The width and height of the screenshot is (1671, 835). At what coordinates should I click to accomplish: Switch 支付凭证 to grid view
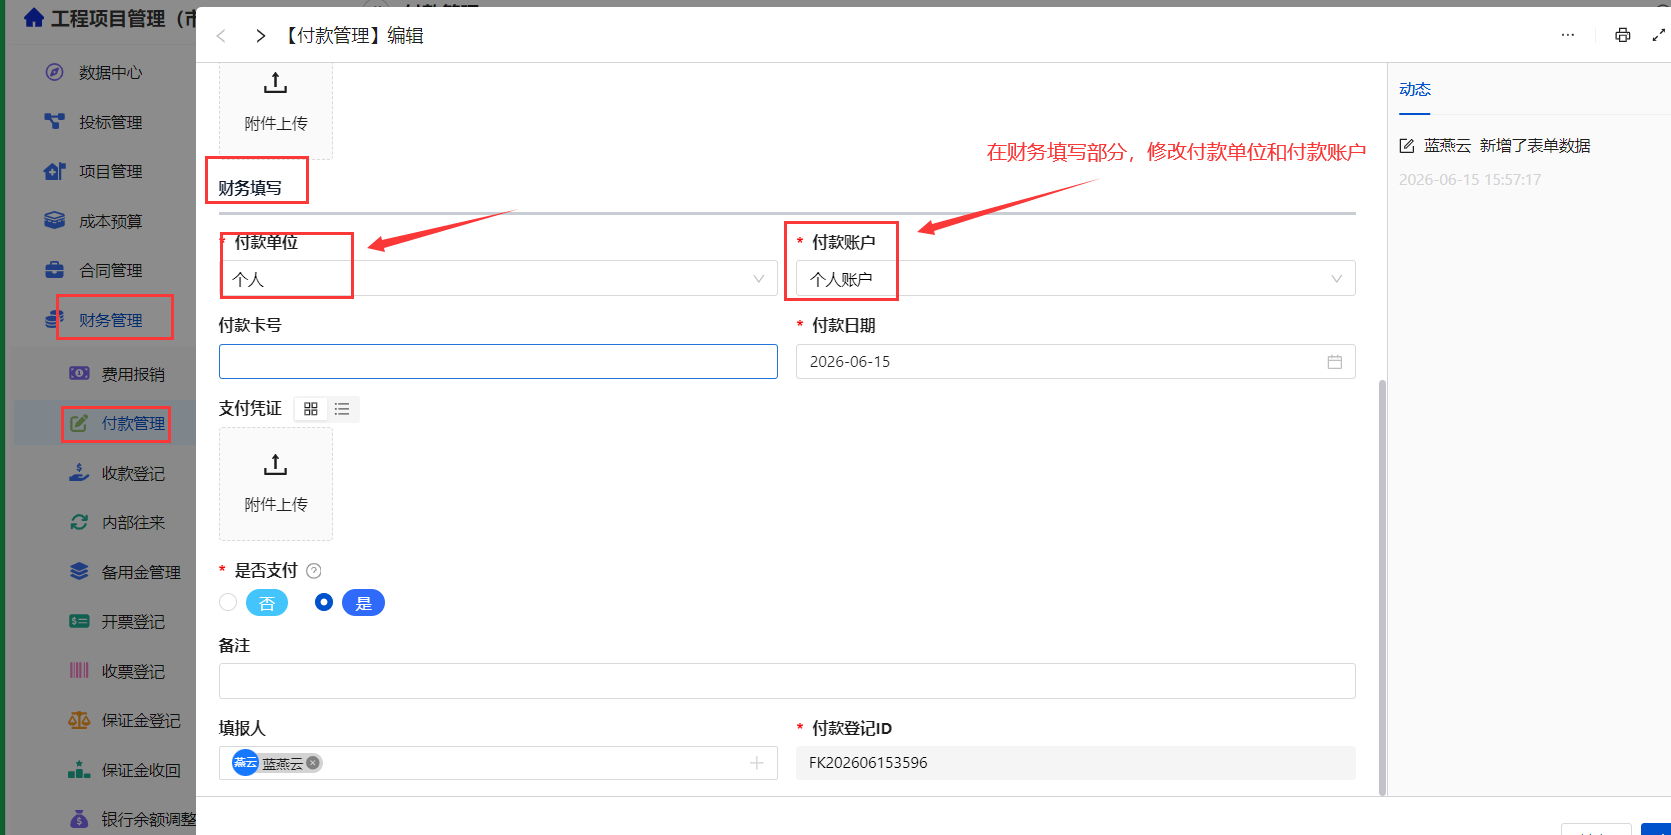click(x=311, y=409)
